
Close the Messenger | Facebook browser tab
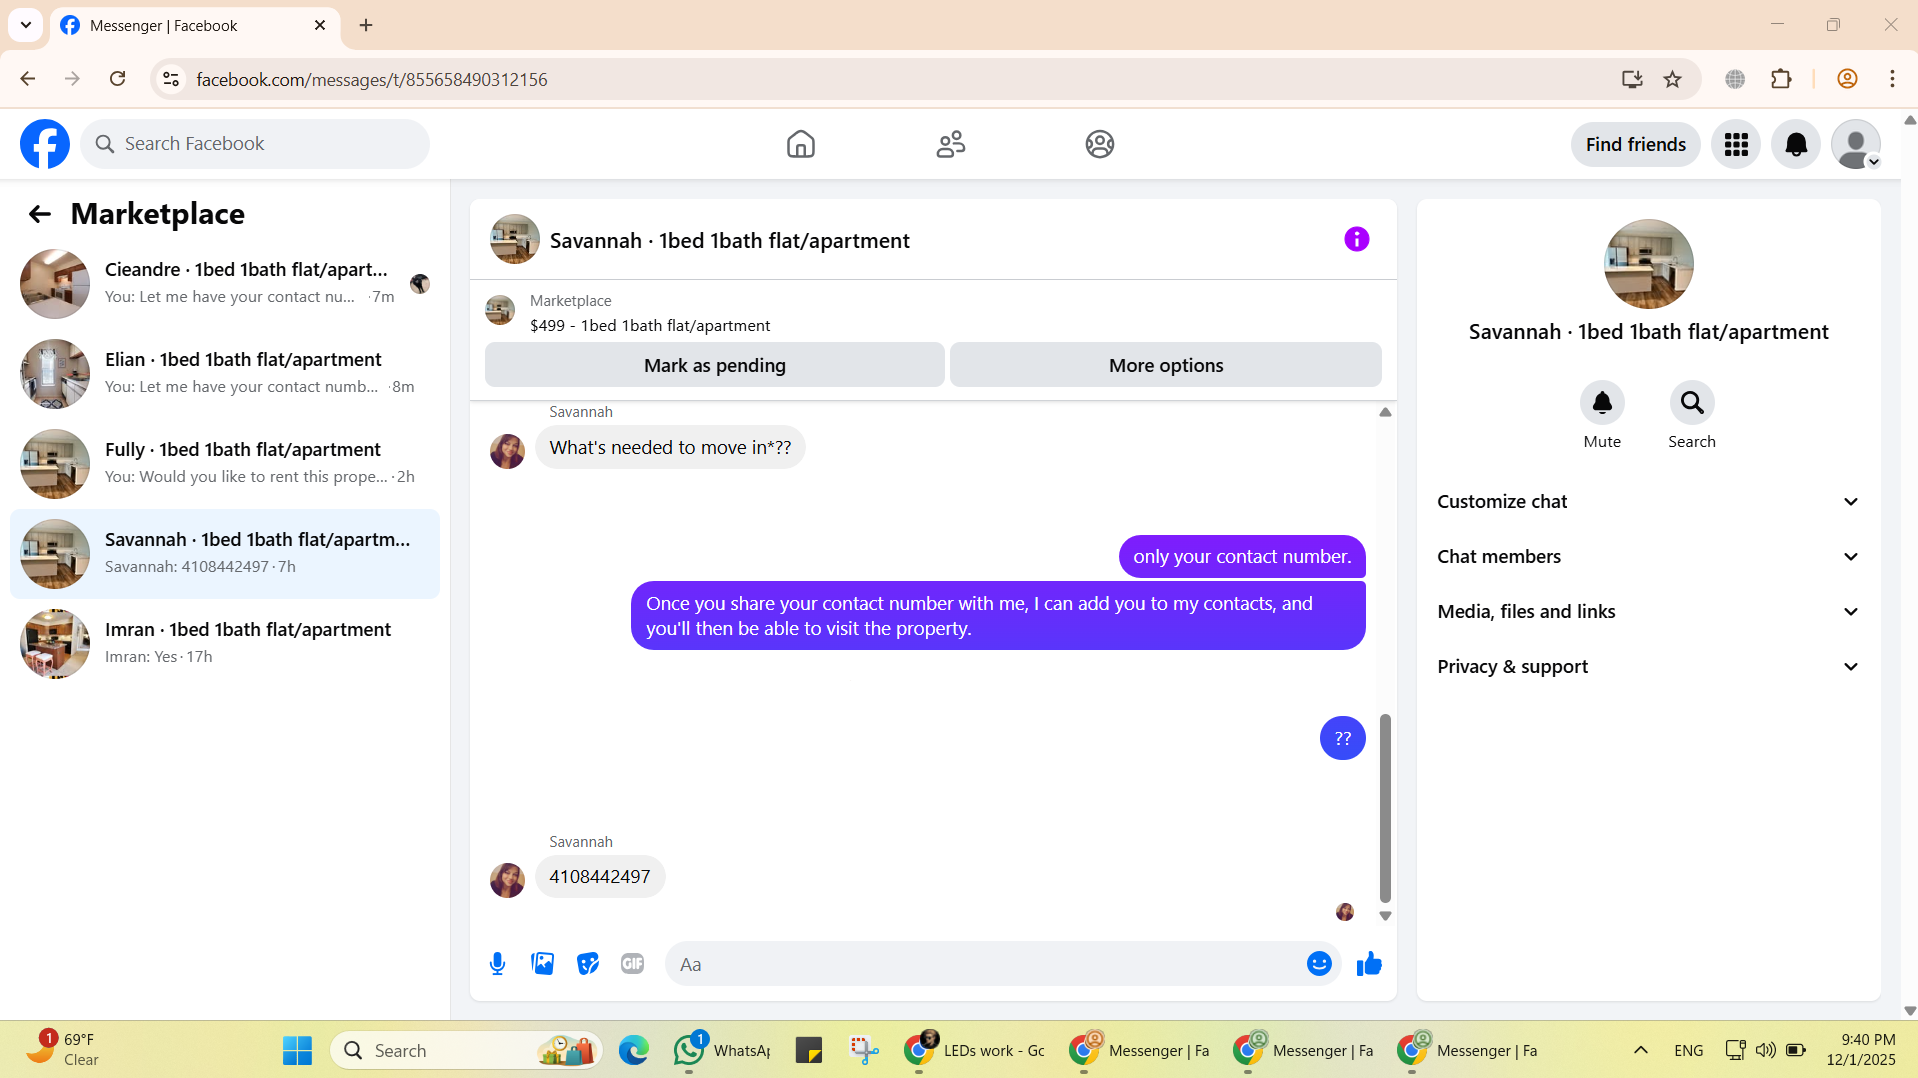[320, 25]
